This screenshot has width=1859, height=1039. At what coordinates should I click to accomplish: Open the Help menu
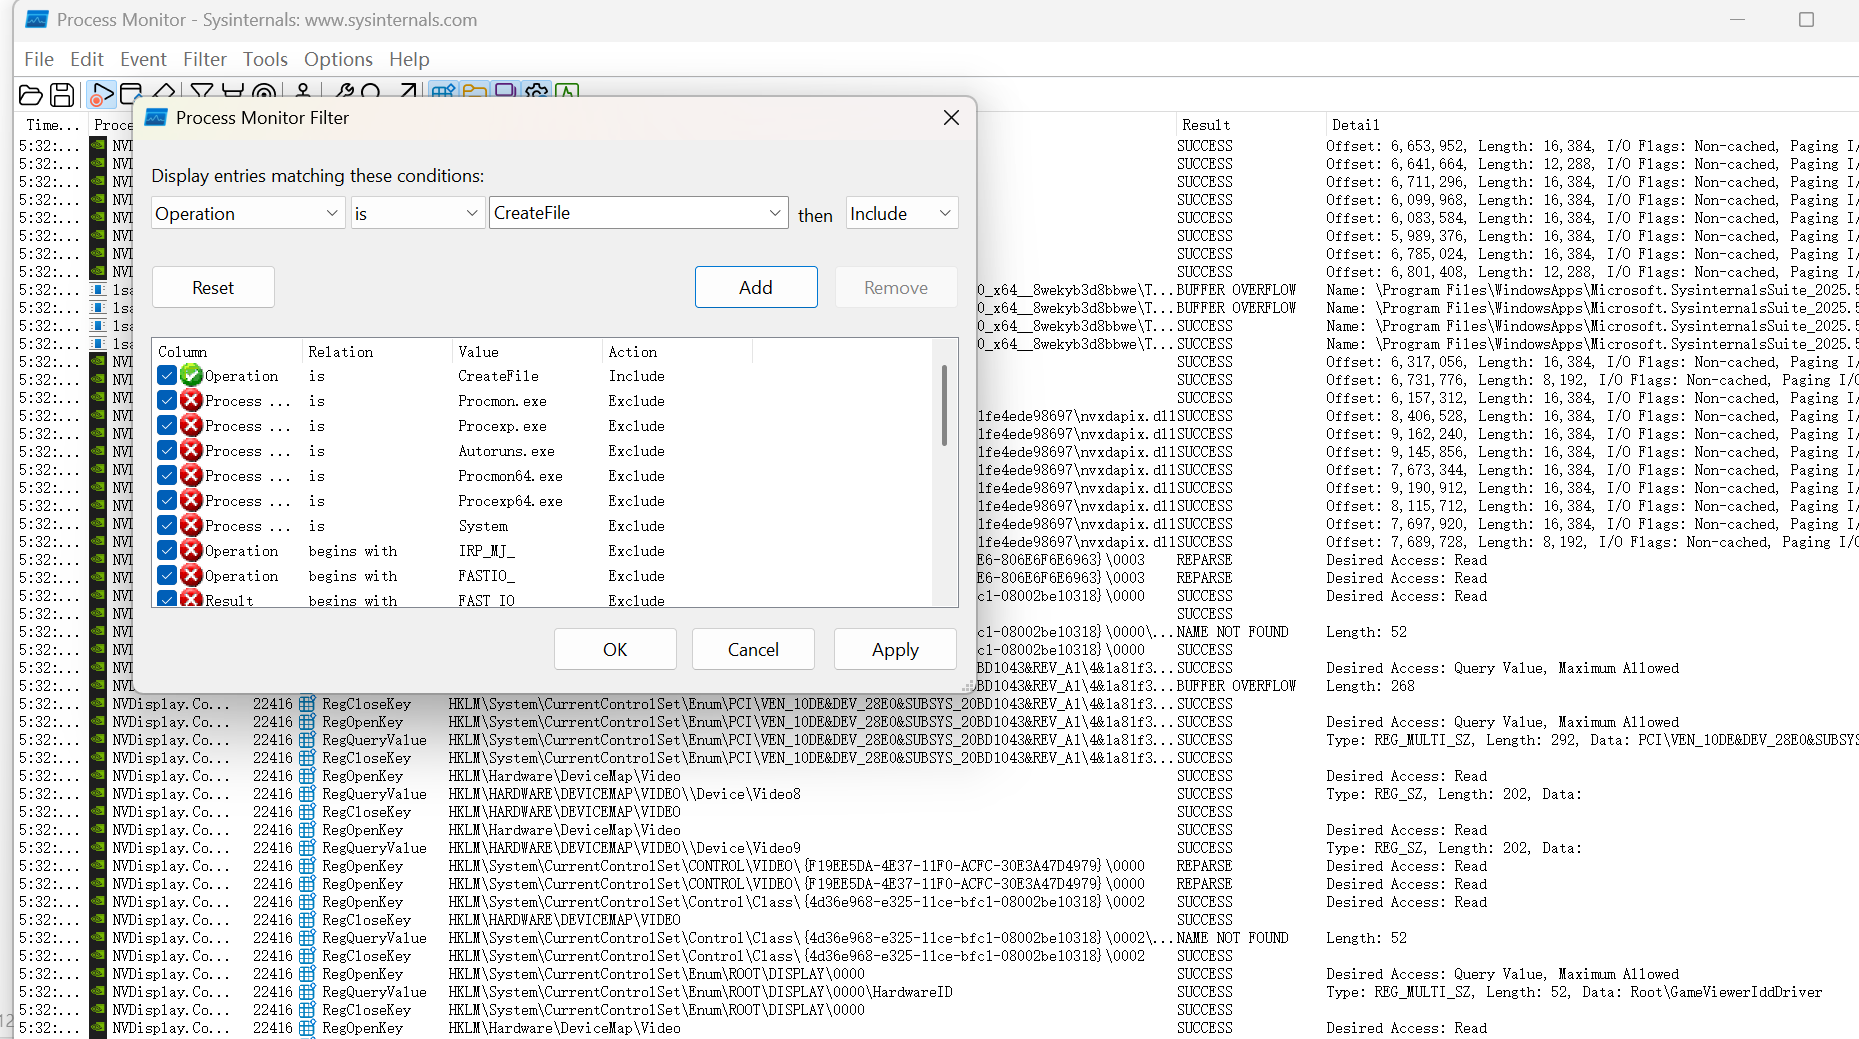coord(409,59)
